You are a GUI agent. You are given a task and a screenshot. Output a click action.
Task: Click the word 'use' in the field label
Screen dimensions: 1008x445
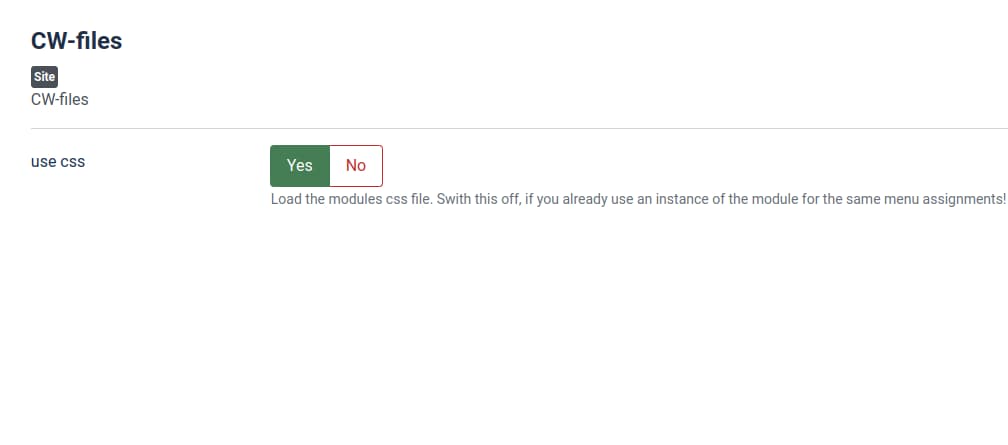click(x=44, y=161)
